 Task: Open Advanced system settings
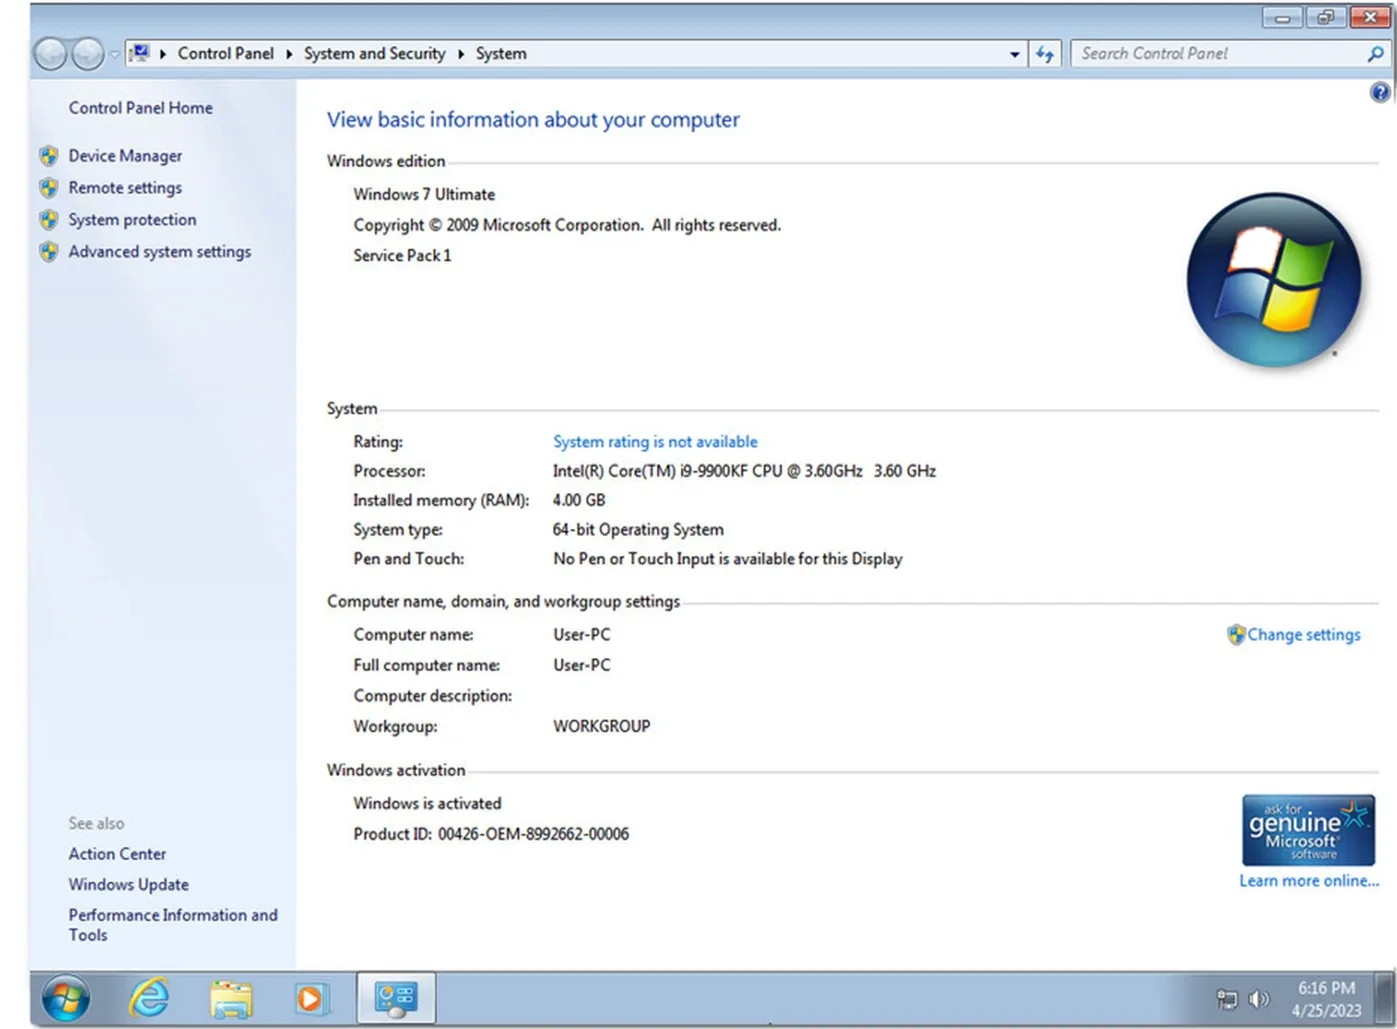[x=159, y=251]
